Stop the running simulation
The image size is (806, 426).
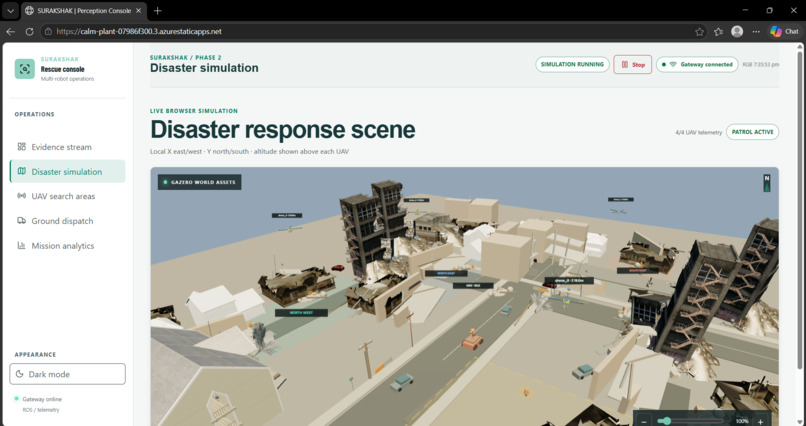click(x=632, y=65)
